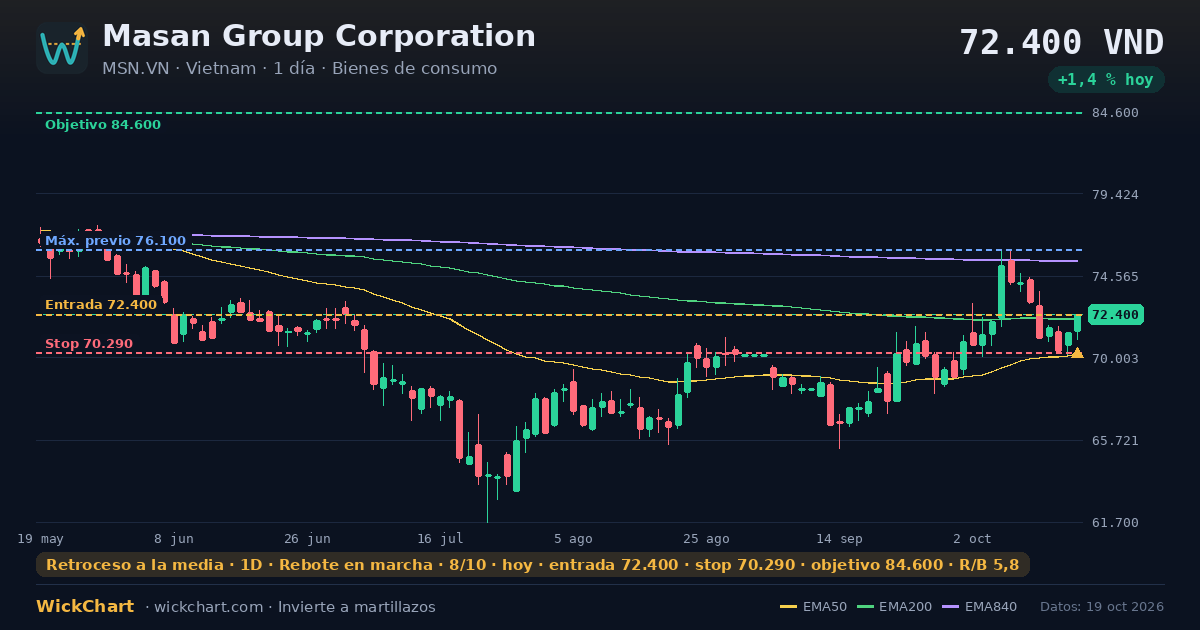This screenshot has height=630, width=1200.
Task: Click the 79.424 price axis value
Action: [1115, 194]
